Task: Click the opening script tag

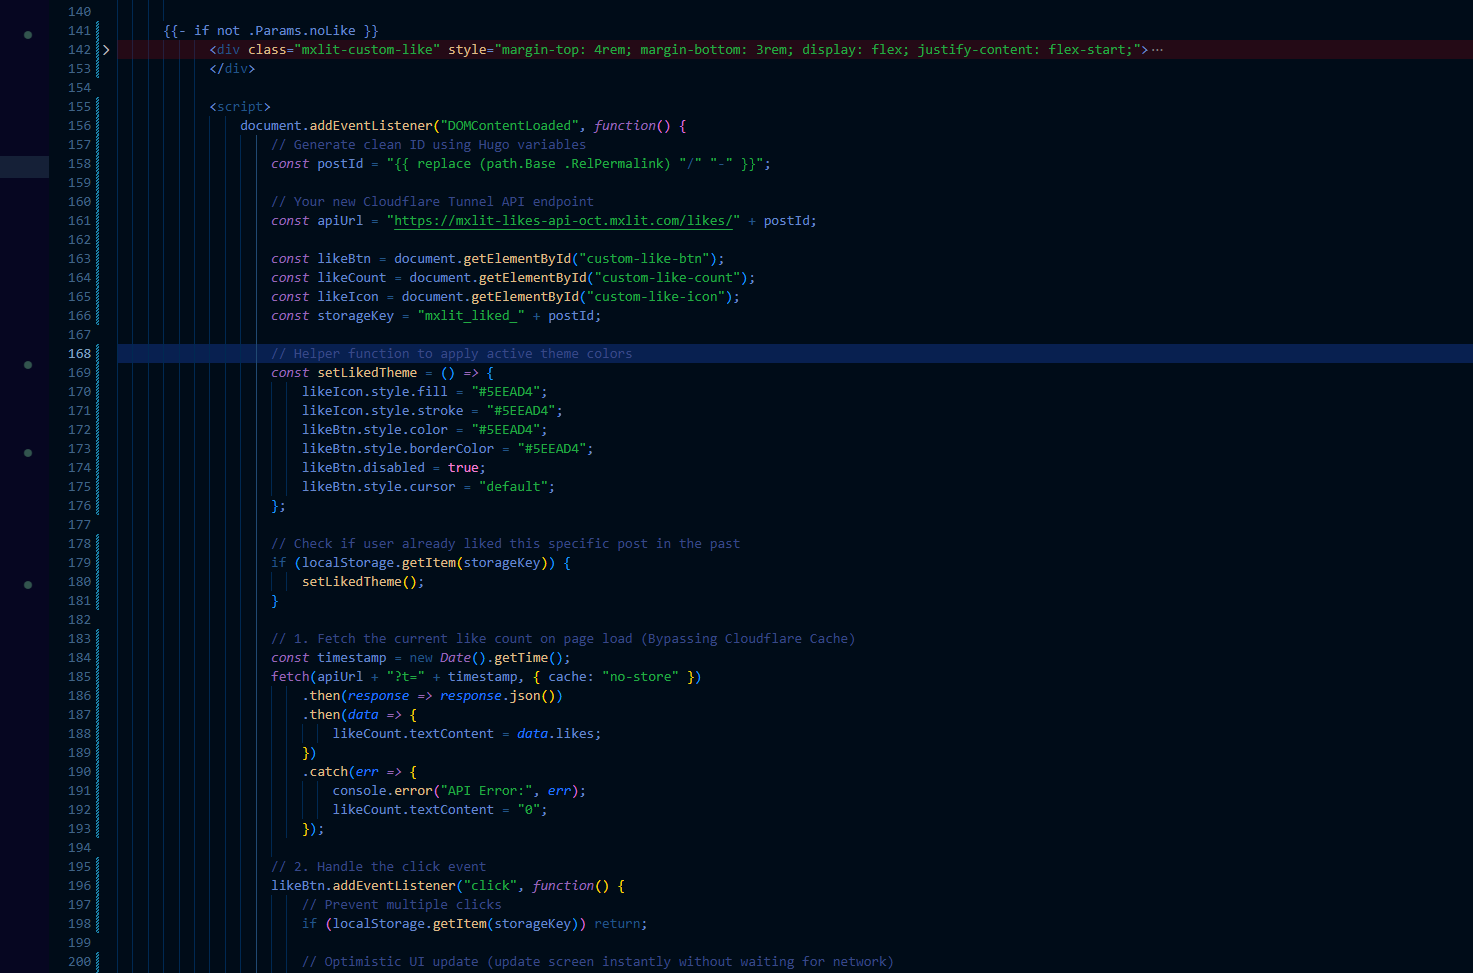Action: pyautogui.click(x=240, y=107)
